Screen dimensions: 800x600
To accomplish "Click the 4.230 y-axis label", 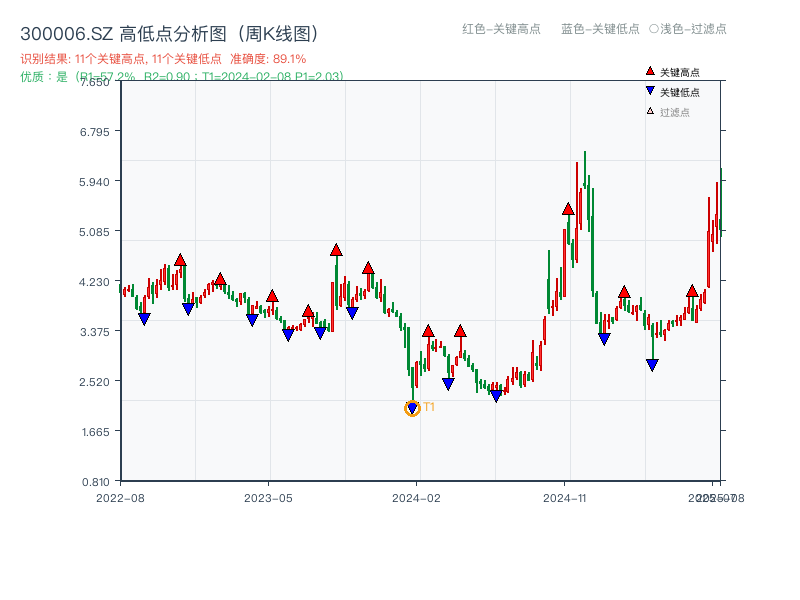I will (x=94, y=282).
